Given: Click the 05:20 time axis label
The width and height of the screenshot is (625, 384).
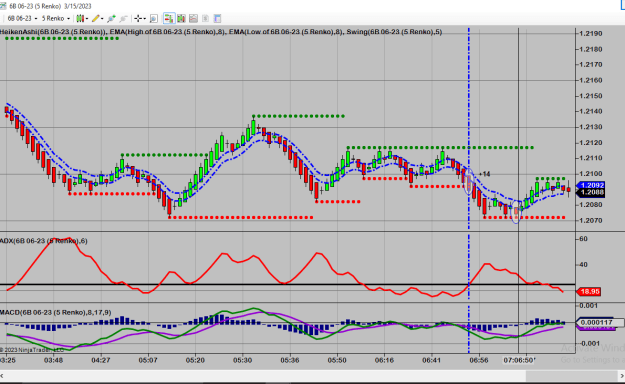Looking at the screenshot, I should (195, 360).
